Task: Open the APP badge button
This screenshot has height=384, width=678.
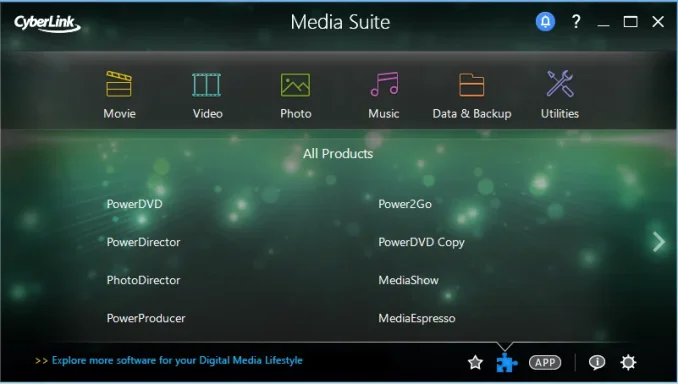Action: [x=545, y=362]
